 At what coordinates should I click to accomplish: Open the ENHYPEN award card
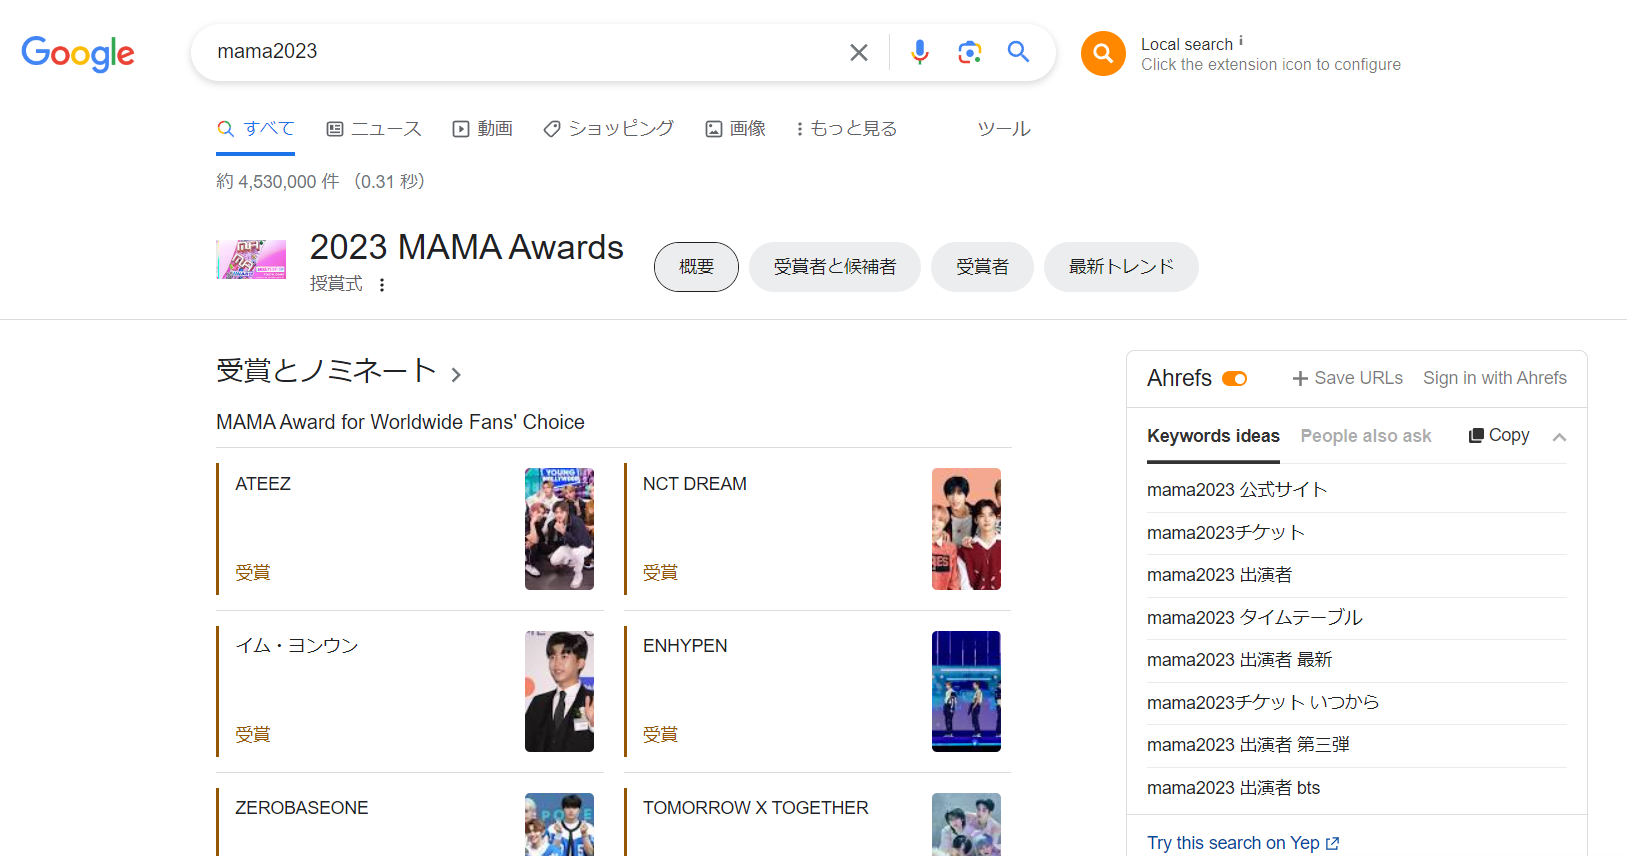pyautogui.click(x=817, y=691)
